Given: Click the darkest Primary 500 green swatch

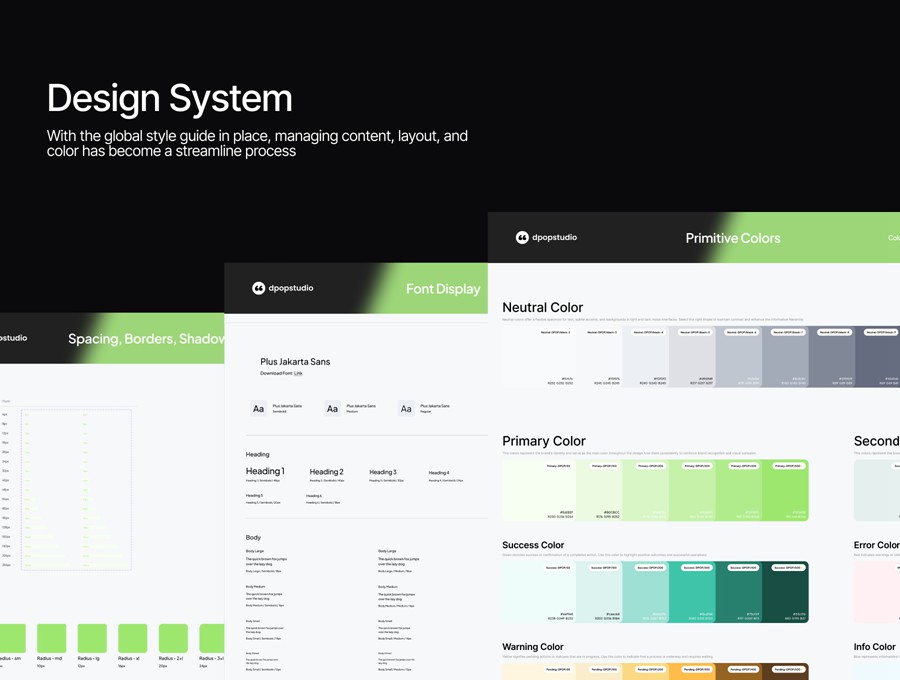Looking at the screenshot, I should (x=785, y=490).
